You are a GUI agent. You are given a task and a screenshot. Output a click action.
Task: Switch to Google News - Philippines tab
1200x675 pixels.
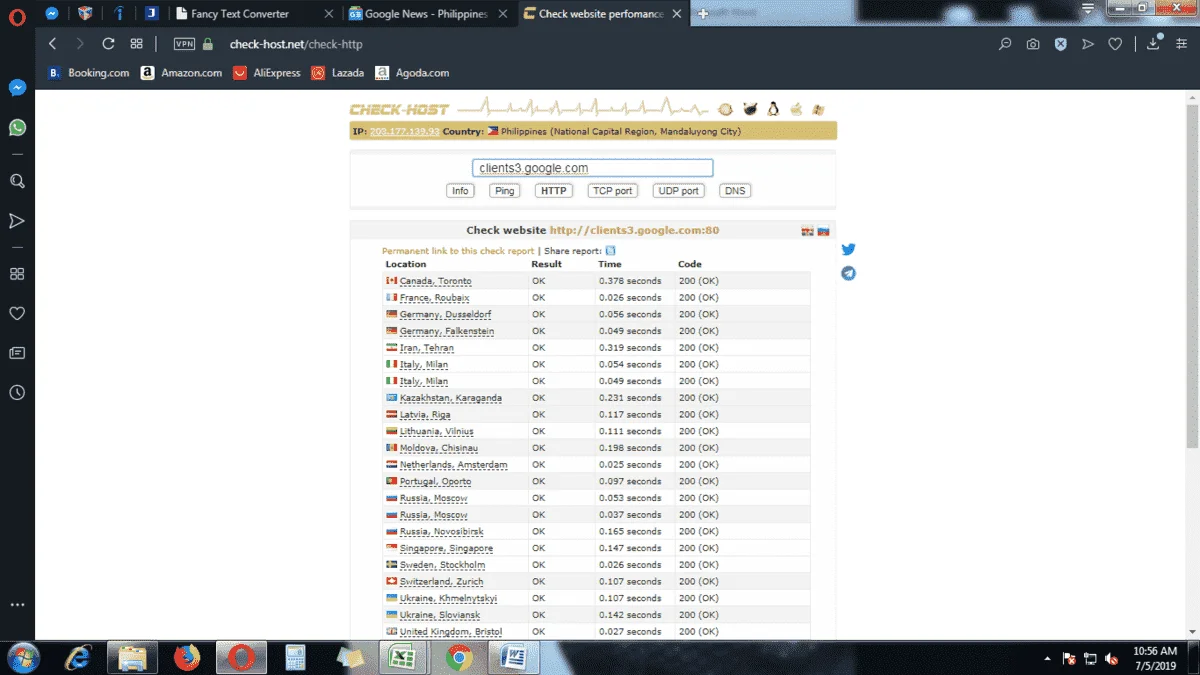pos(430,14)
